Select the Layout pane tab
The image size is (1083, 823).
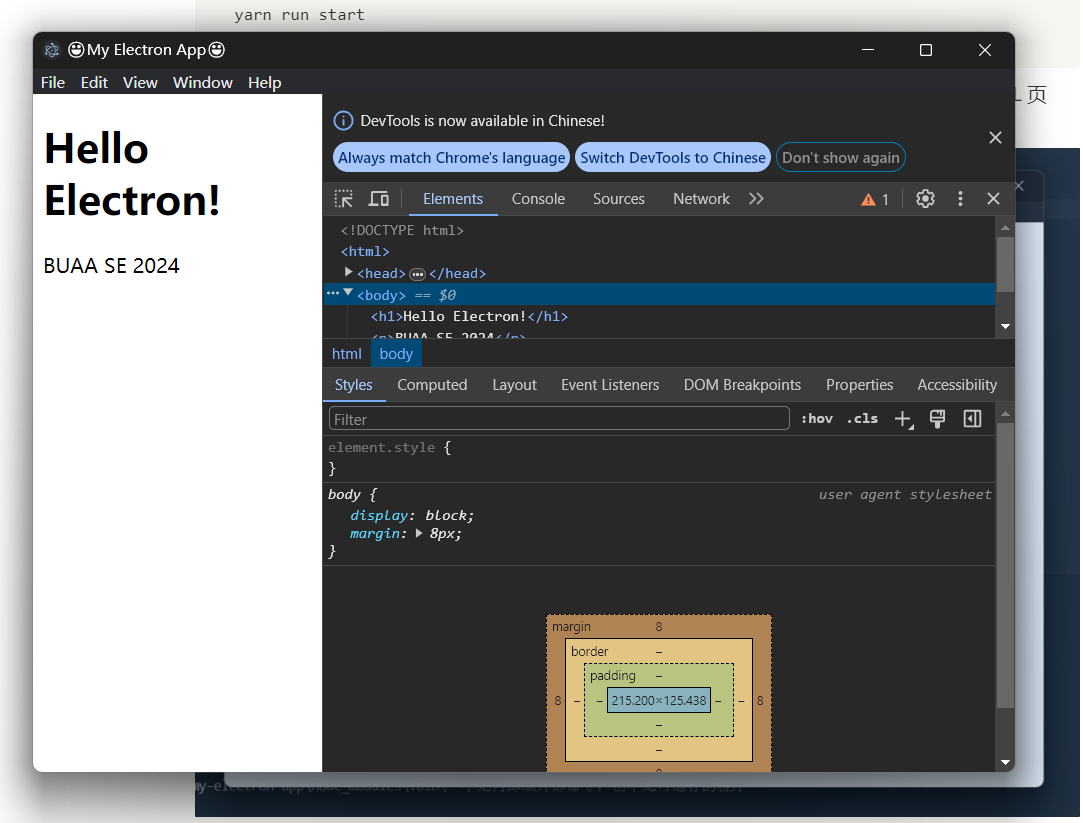point(514,385)
